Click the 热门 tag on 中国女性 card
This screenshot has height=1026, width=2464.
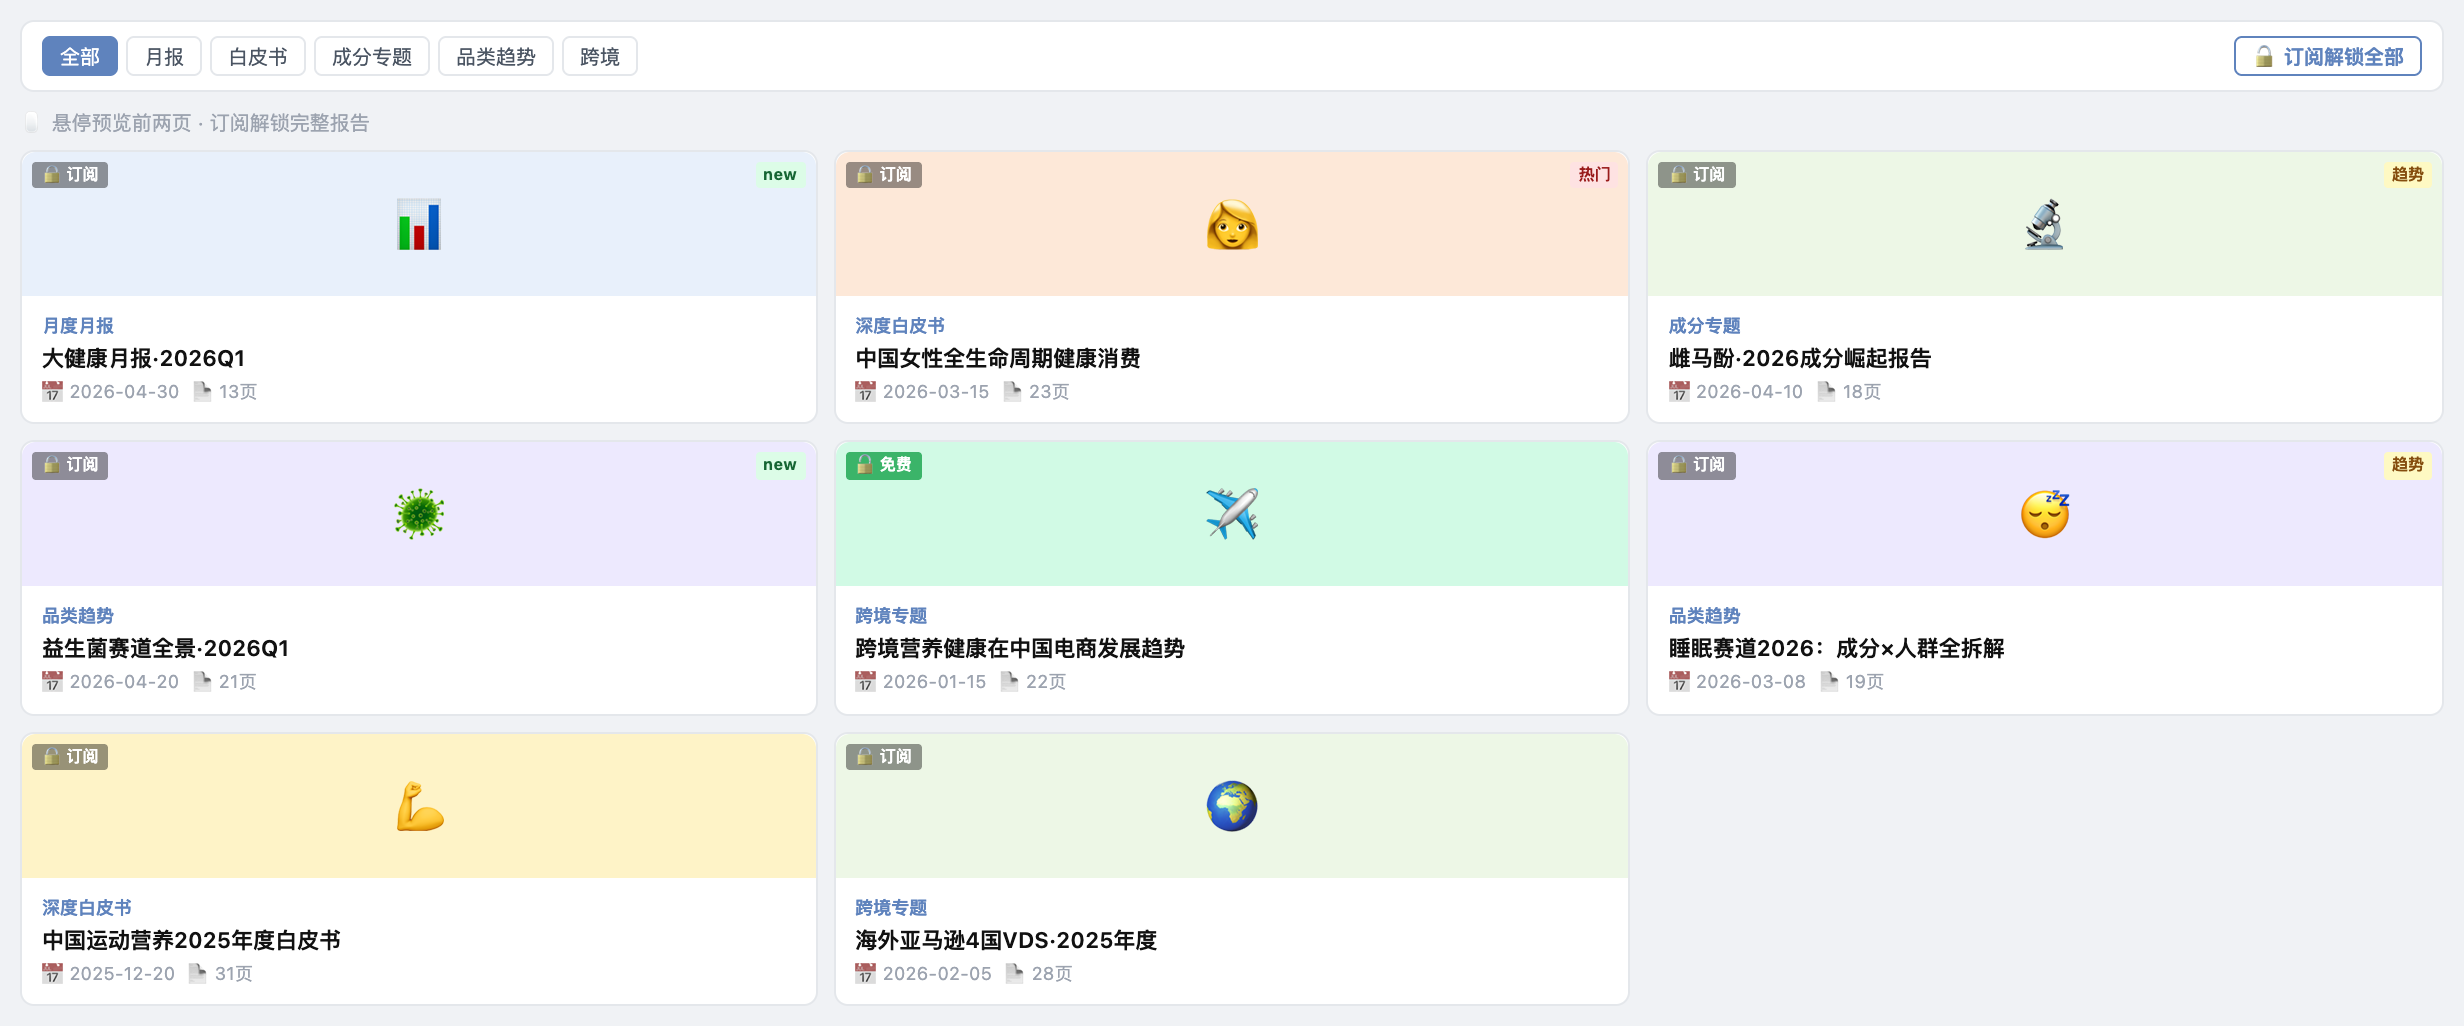[1594, 175]
